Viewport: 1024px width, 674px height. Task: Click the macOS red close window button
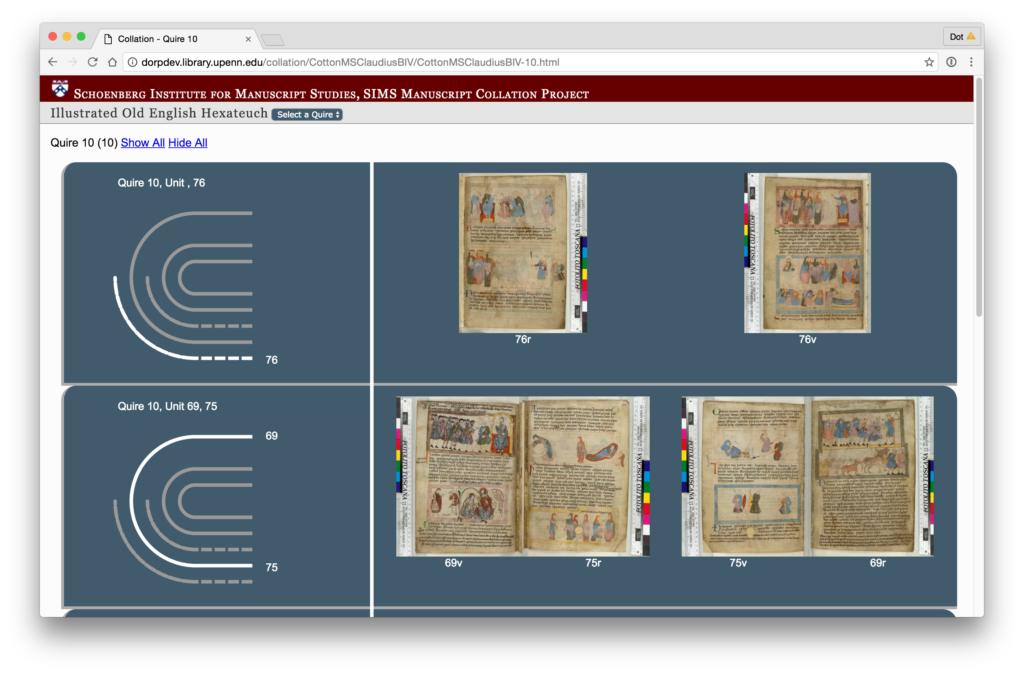click(53, 37)
